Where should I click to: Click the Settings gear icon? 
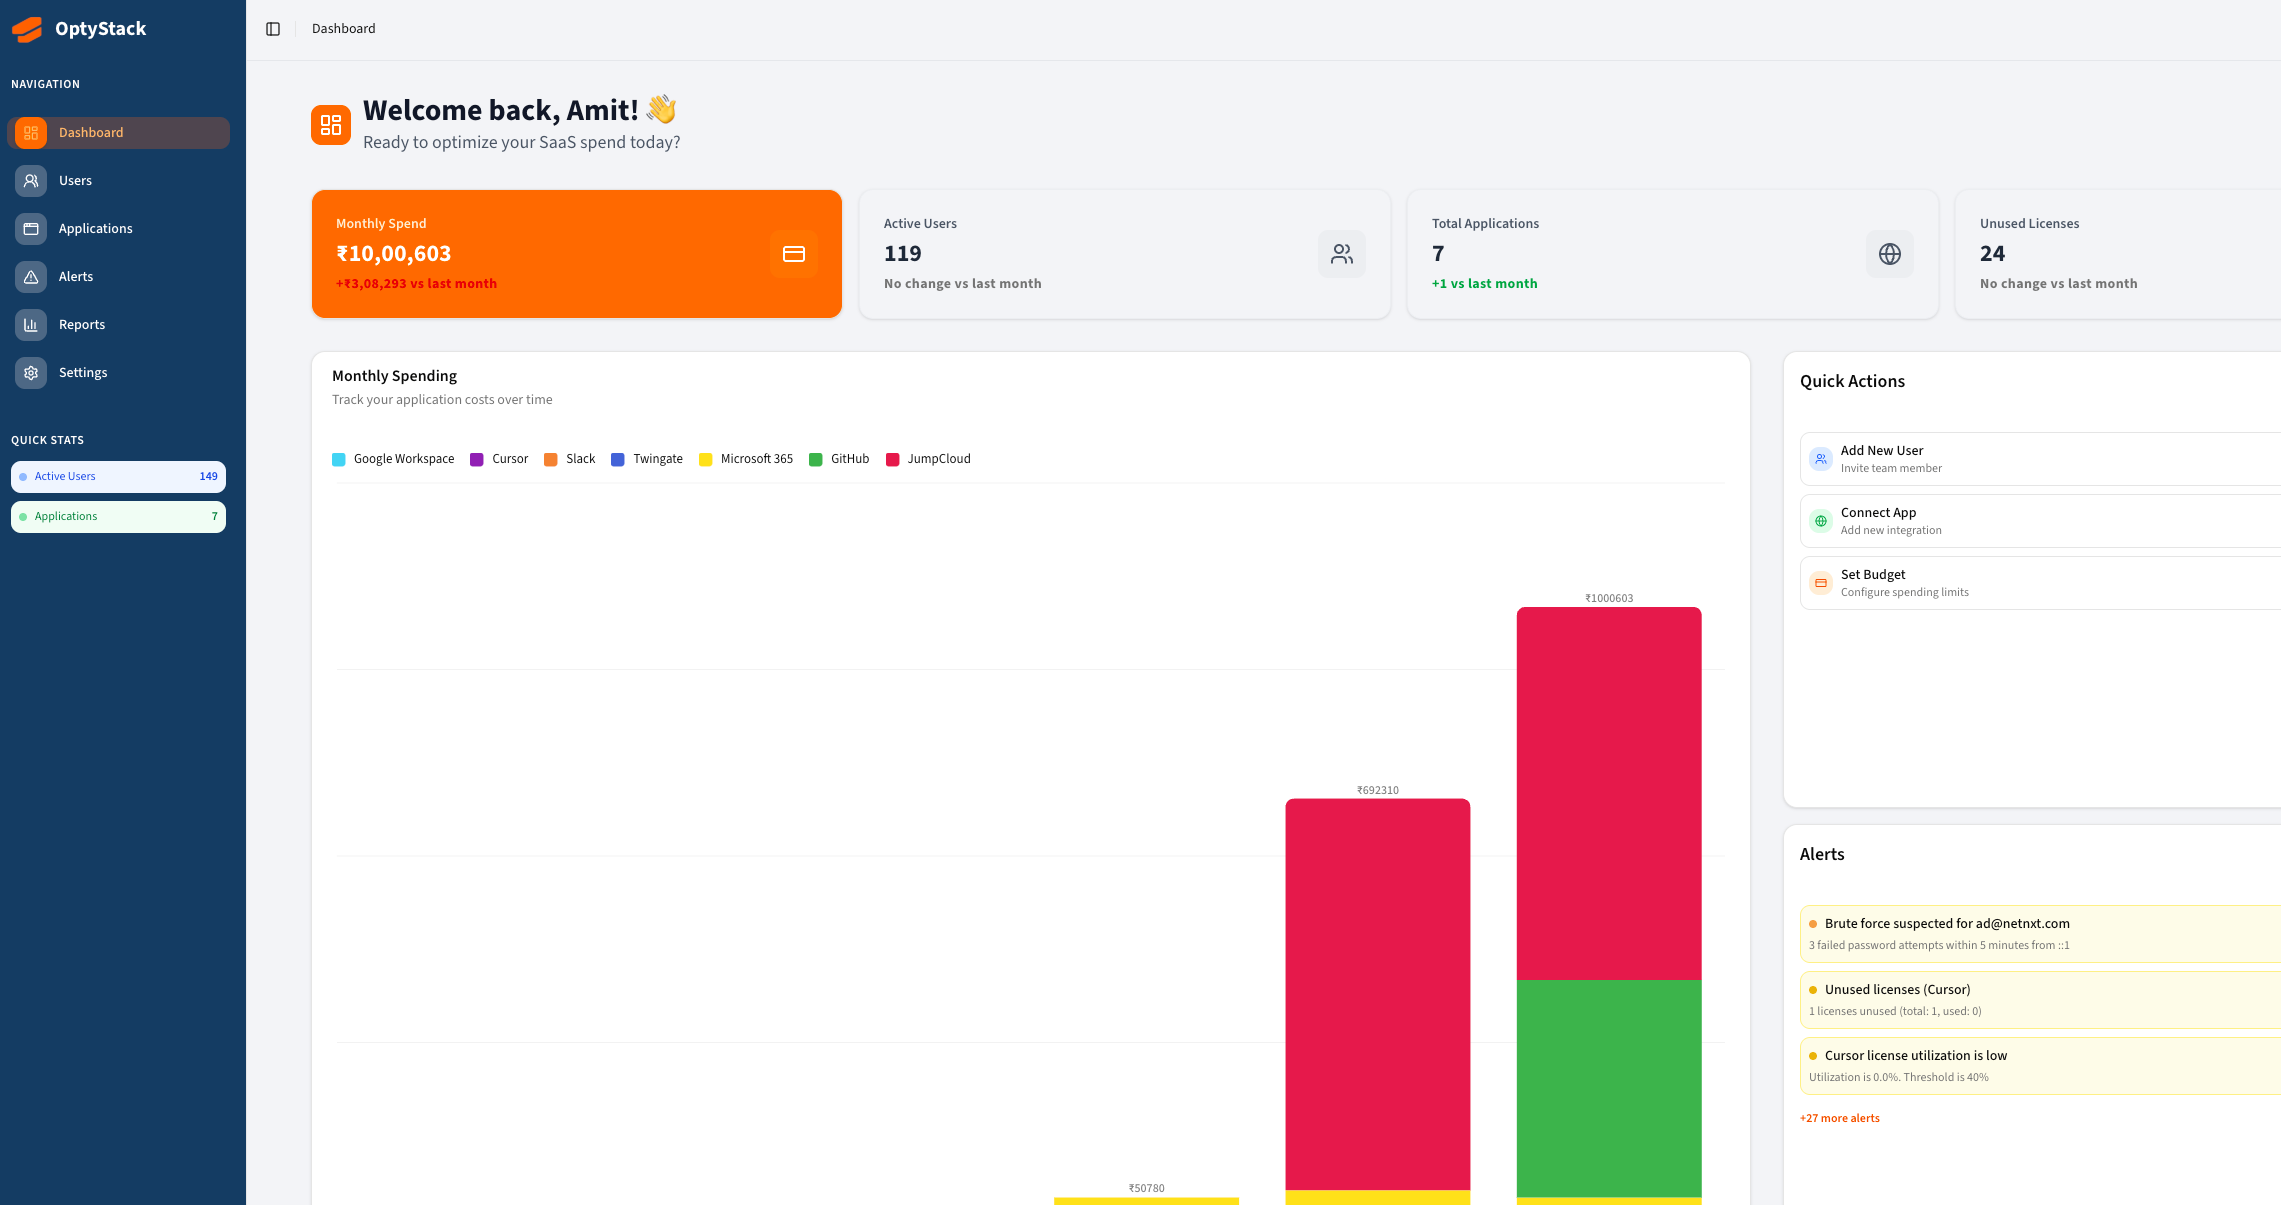click(31, 373)
